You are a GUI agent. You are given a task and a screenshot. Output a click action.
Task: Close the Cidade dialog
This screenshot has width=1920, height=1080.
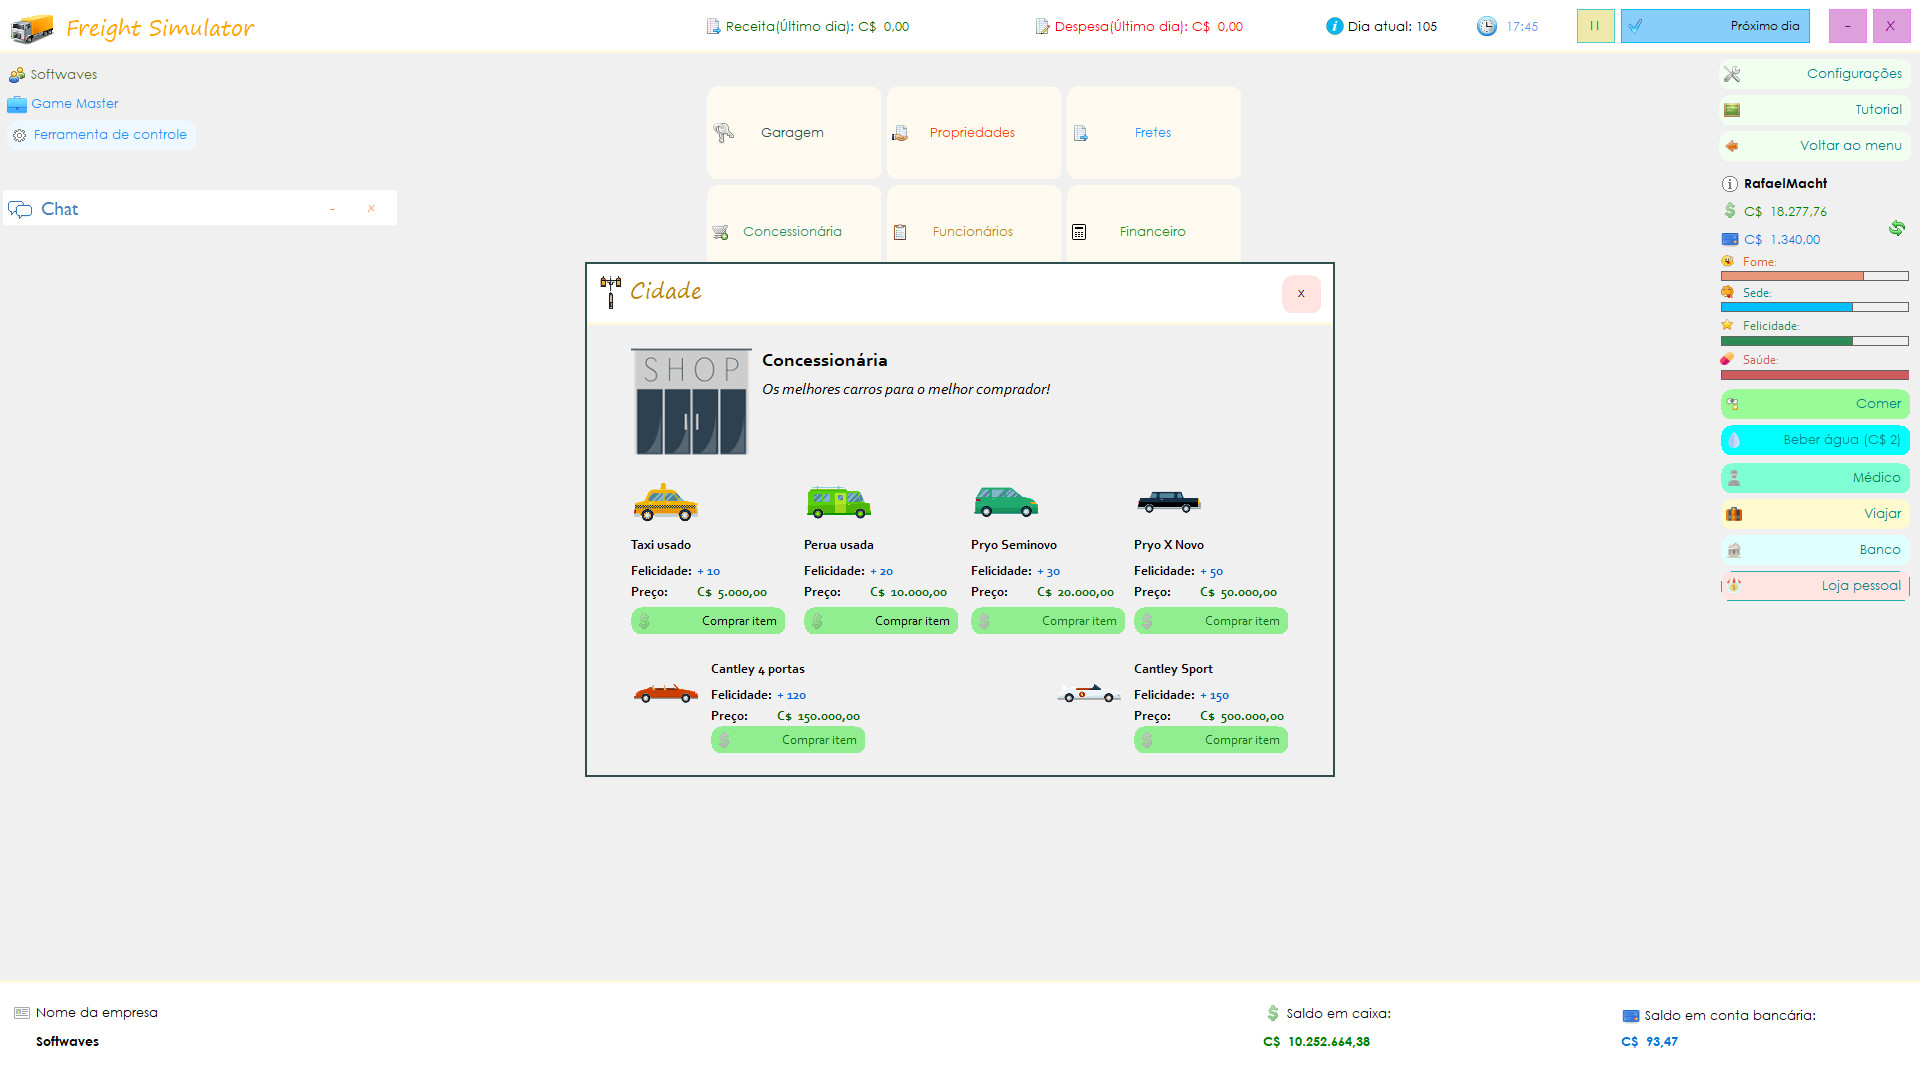click(x=1301, y=294)
